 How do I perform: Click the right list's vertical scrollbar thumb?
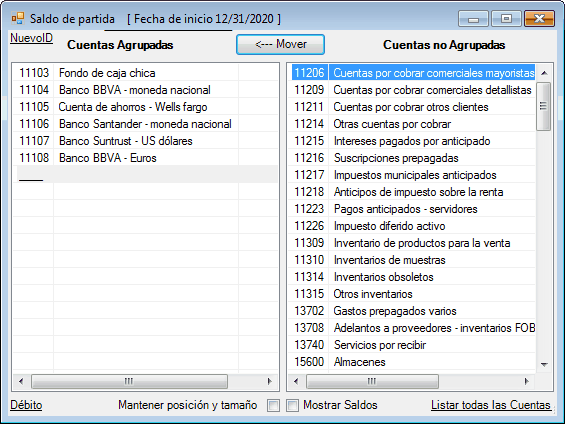pos(543,106)
